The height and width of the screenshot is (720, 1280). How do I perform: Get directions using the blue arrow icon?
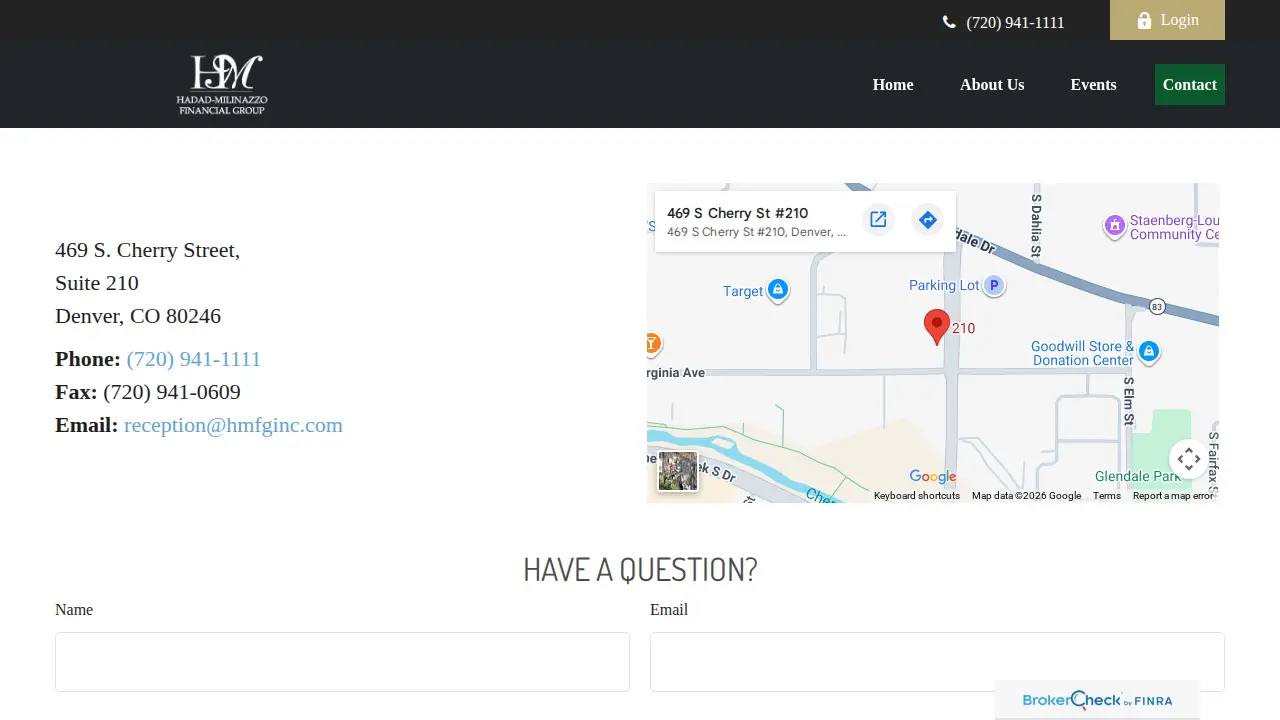928,220
